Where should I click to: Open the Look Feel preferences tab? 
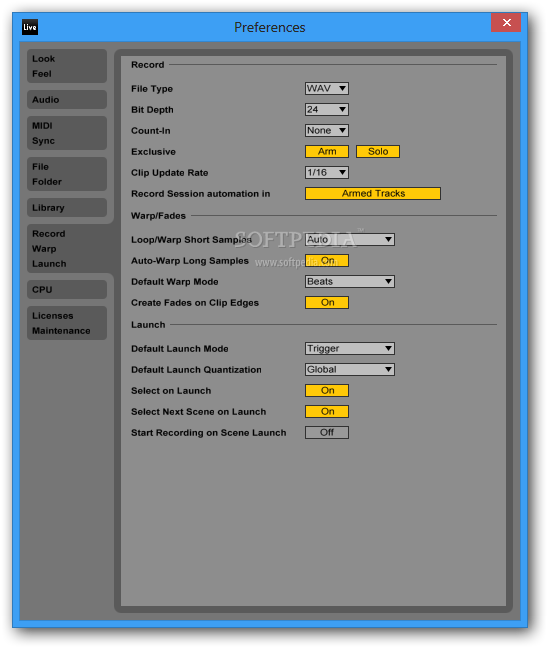pos(67,66)
